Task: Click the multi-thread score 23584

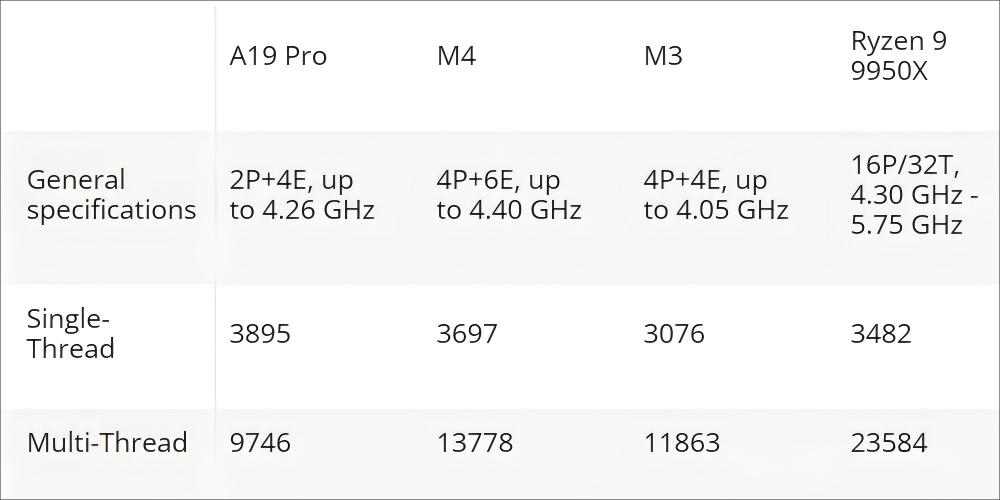Action: pyautogui.click(x=889, y=442)
